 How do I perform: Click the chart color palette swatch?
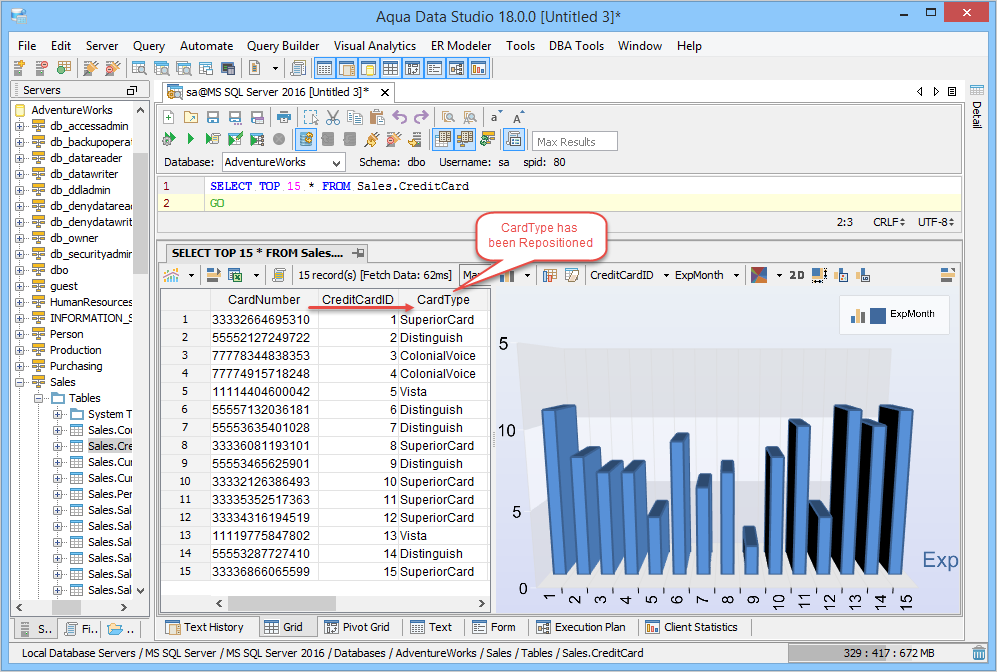tap(758, 275)
